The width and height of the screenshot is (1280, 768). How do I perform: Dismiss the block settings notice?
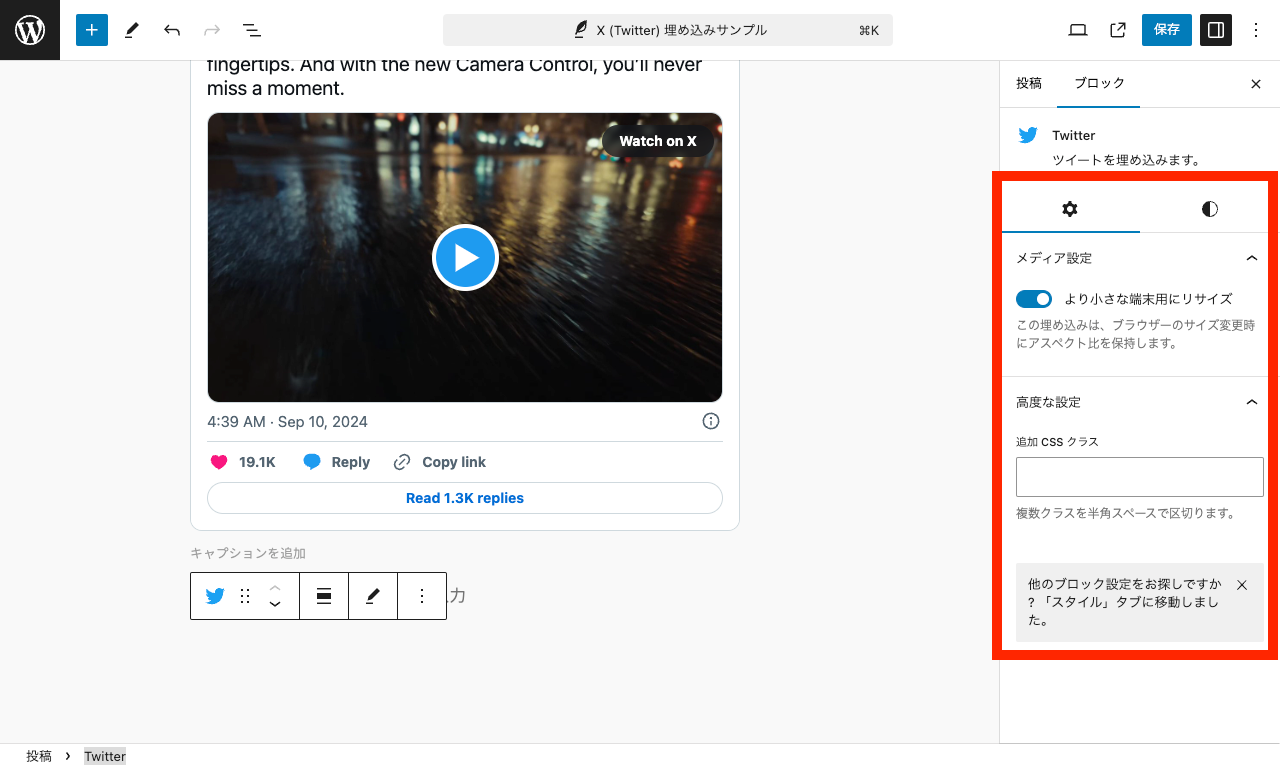[x=1242, y=585]
